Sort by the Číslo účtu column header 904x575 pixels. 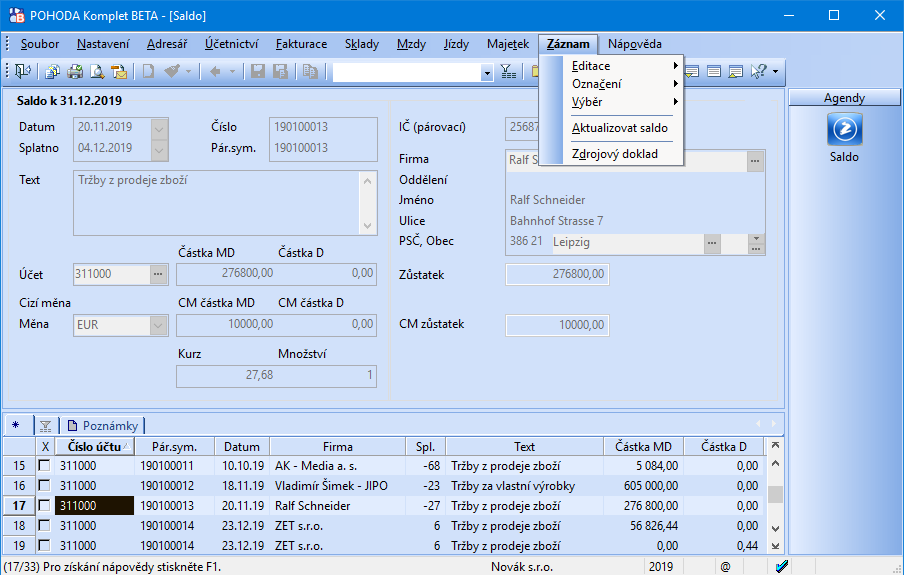(95, 446)
